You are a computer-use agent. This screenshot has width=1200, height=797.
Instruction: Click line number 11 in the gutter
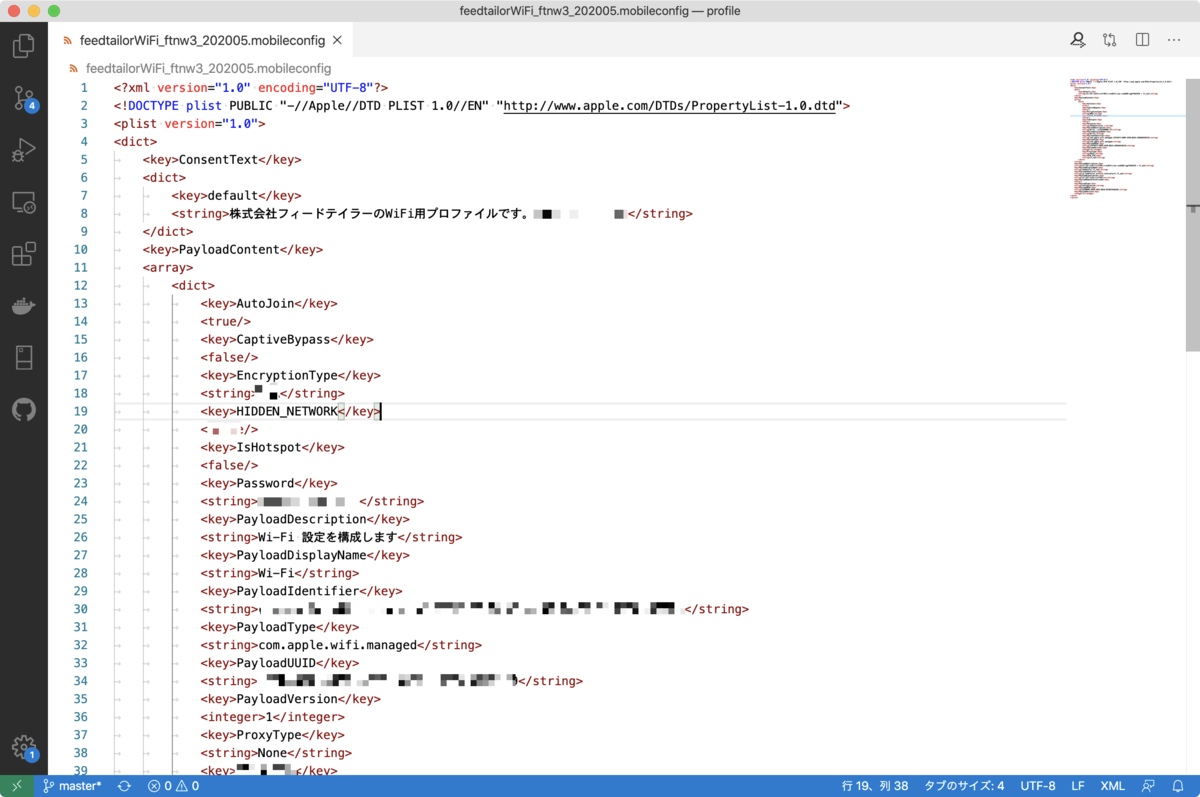coord(81,267)
